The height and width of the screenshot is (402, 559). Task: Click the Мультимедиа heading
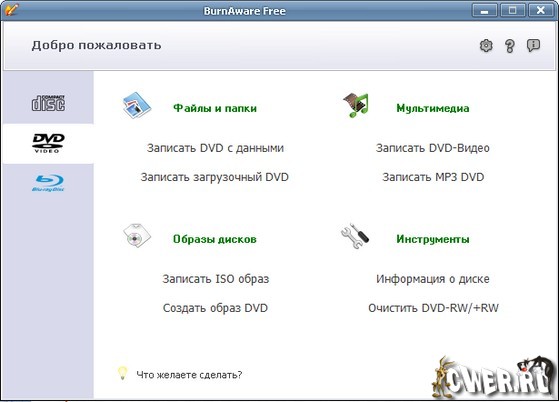click(x=433, y=108)
